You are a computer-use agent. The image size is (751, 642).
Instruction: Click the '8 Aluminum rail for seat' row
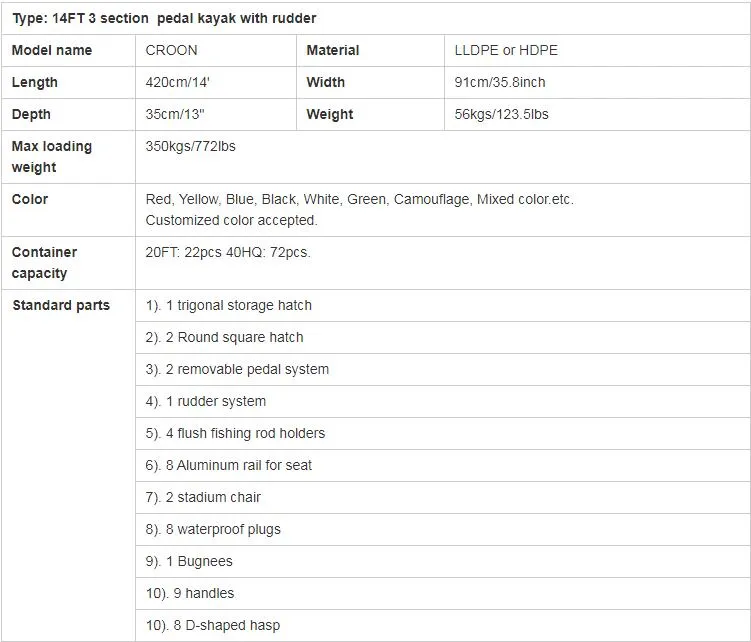click(x=229, y=465)
